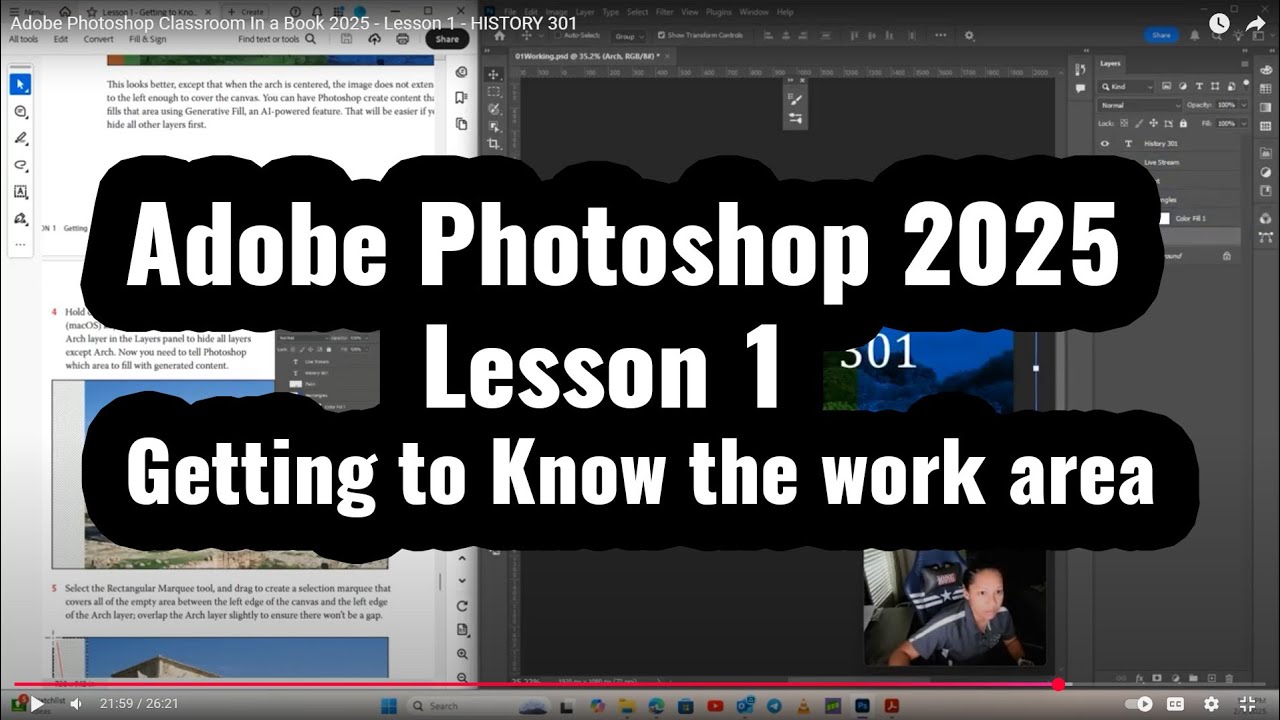Select Photoshop's Crop tool
Viewport: 1280px width, 720px height.
point(494,144)
